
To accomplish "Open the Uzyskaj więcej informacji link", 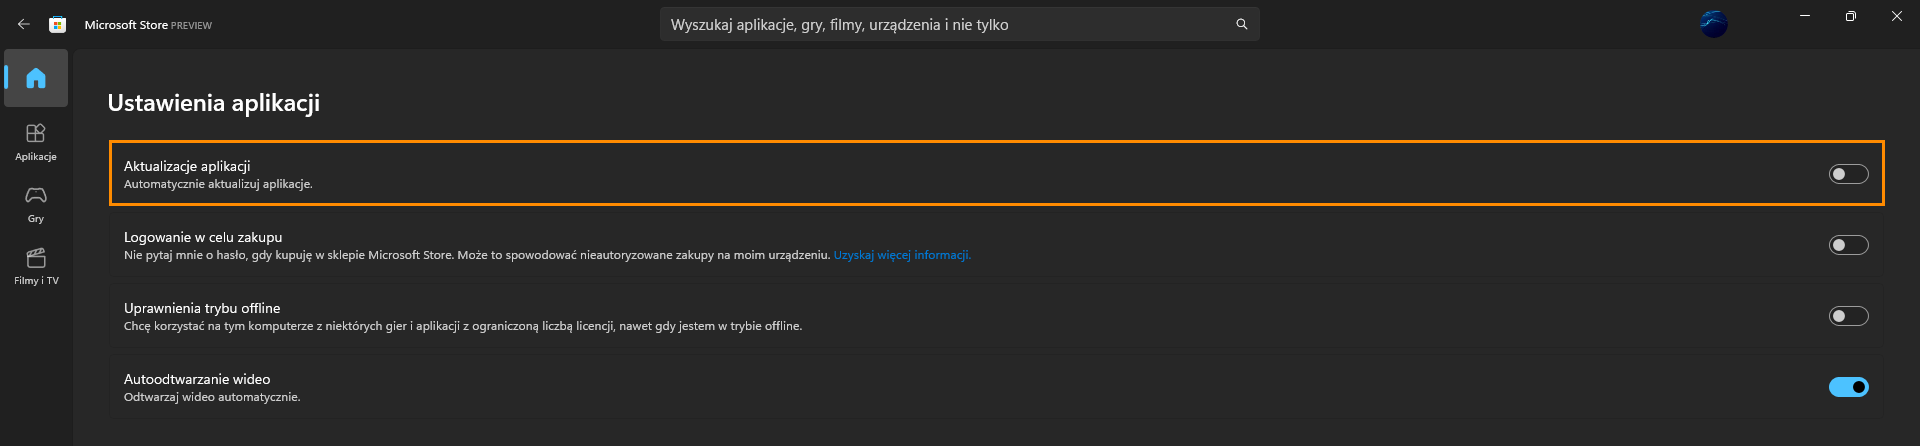I will click(x=902, y=255).
